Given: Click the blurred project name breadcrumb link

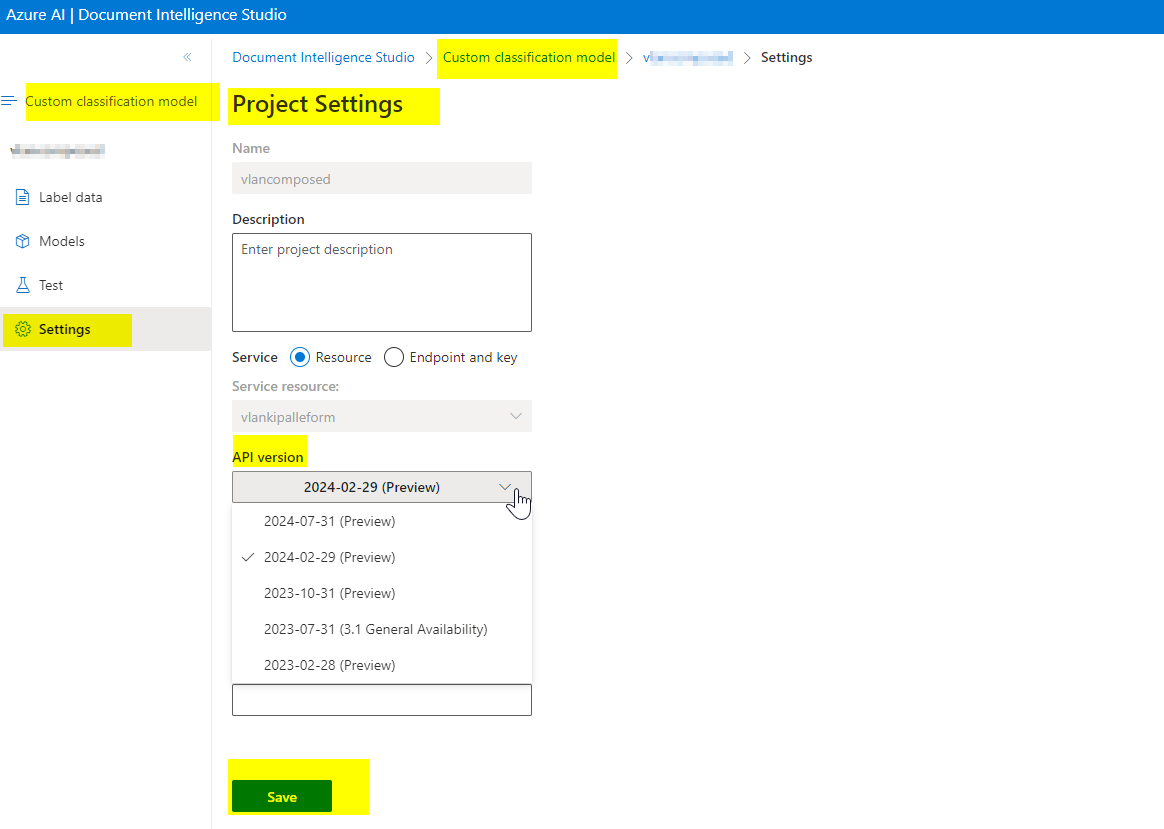Looking at the screenshot, I should click(687, 57).
